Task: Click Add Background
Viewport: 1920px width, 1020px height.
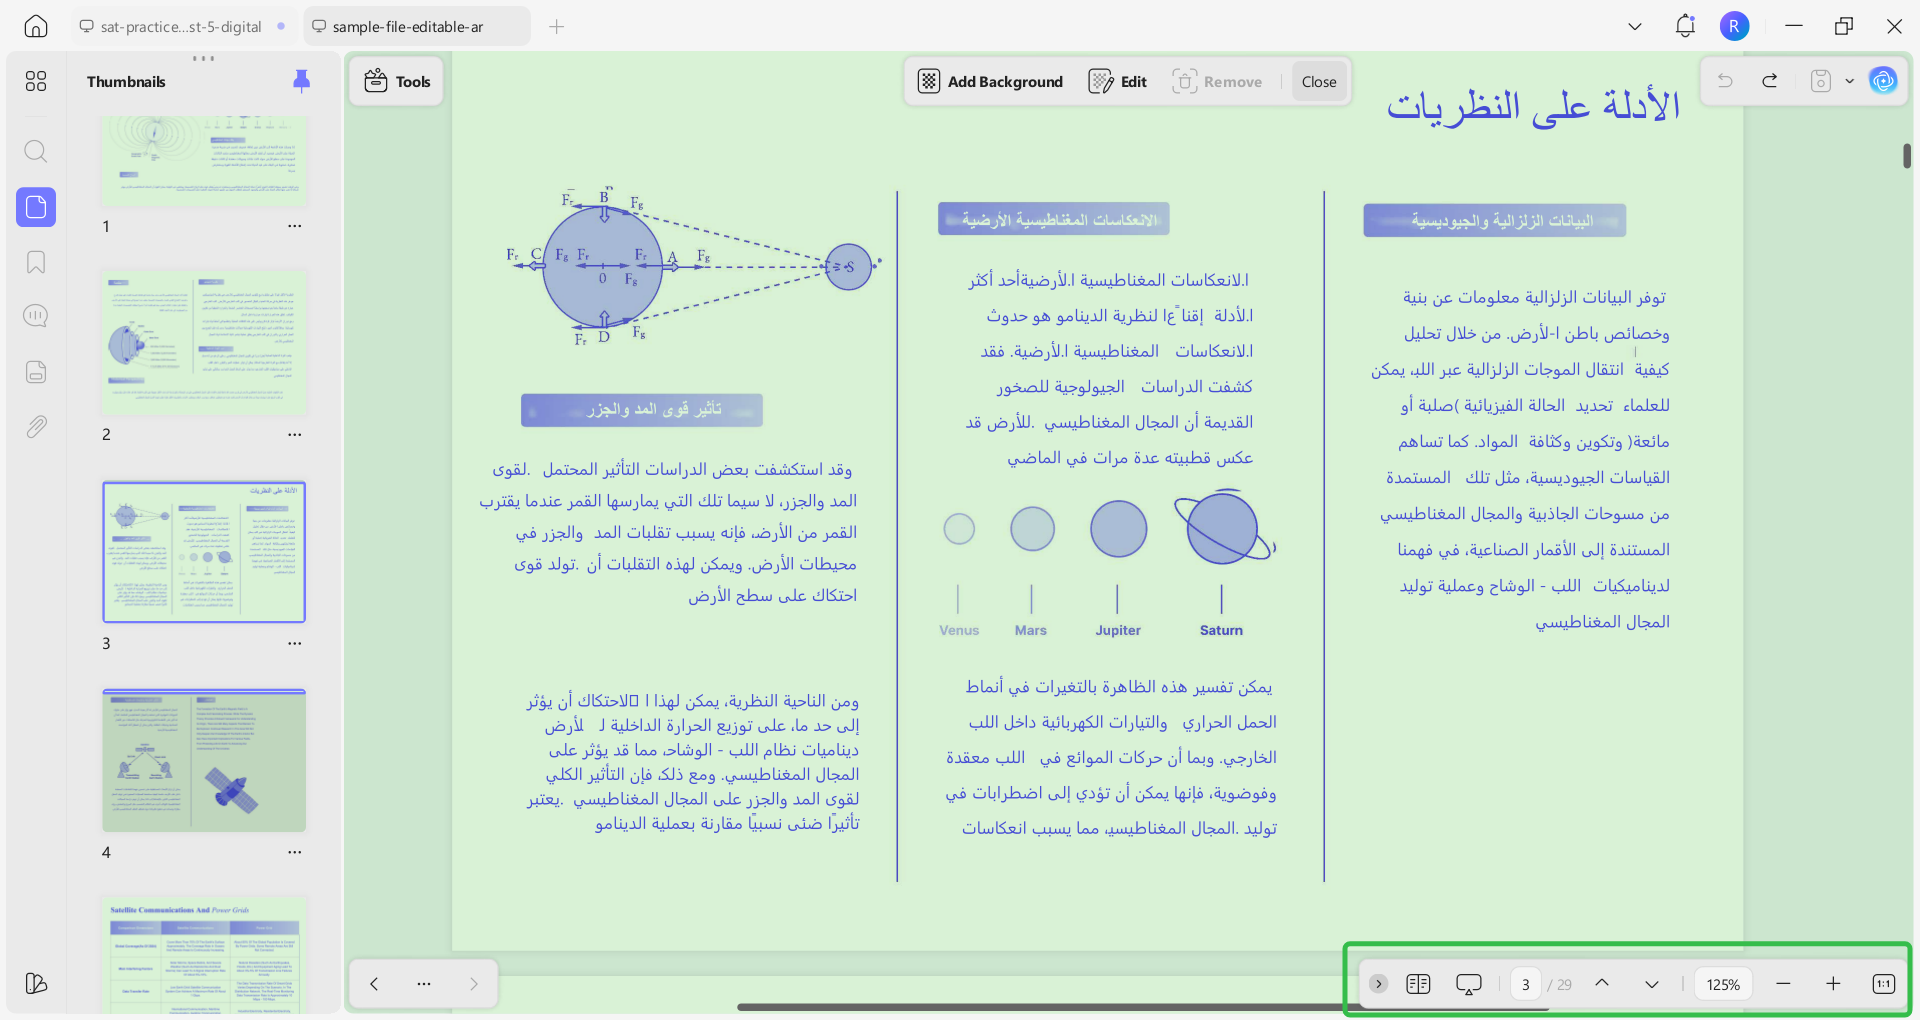Action: [990, 82]
